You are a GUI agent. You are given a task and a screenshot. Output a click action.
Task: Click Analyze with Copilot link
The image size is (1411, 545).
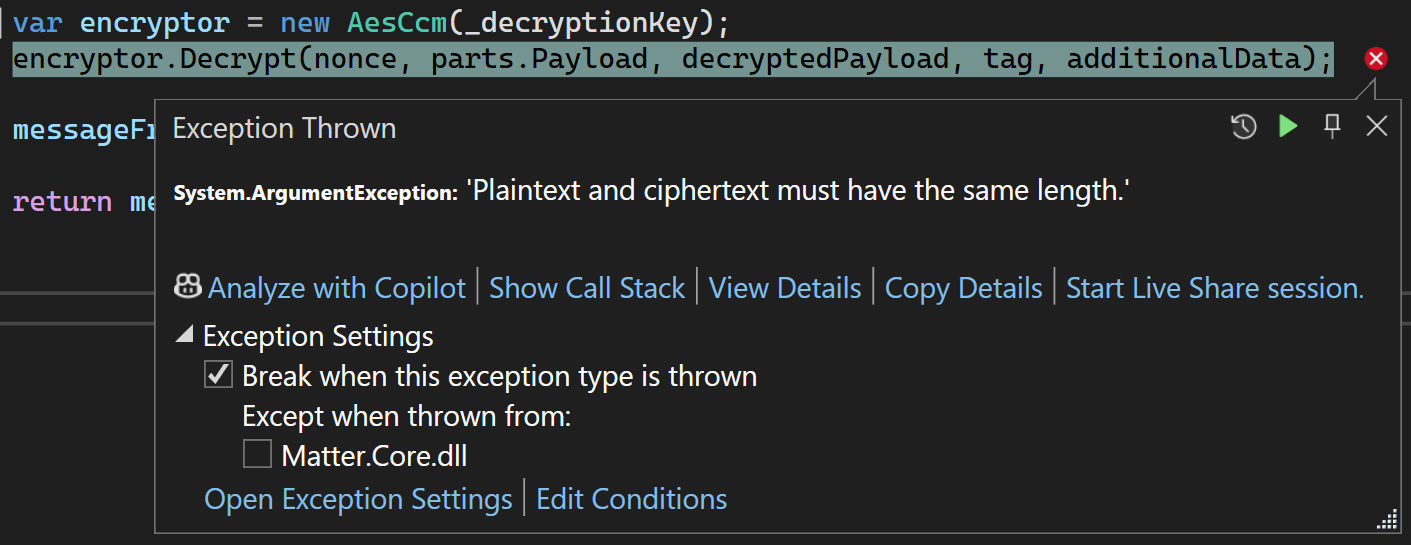(x=336, y=288)
